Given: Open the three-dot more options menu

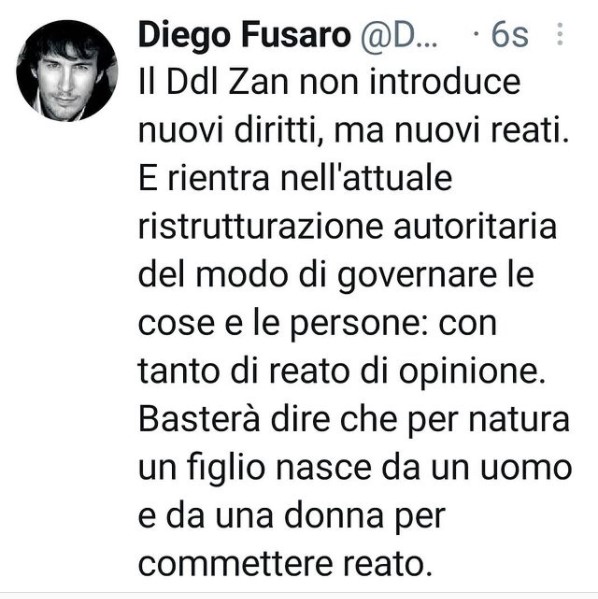Looking at the screenshot, I should (560, 34).
